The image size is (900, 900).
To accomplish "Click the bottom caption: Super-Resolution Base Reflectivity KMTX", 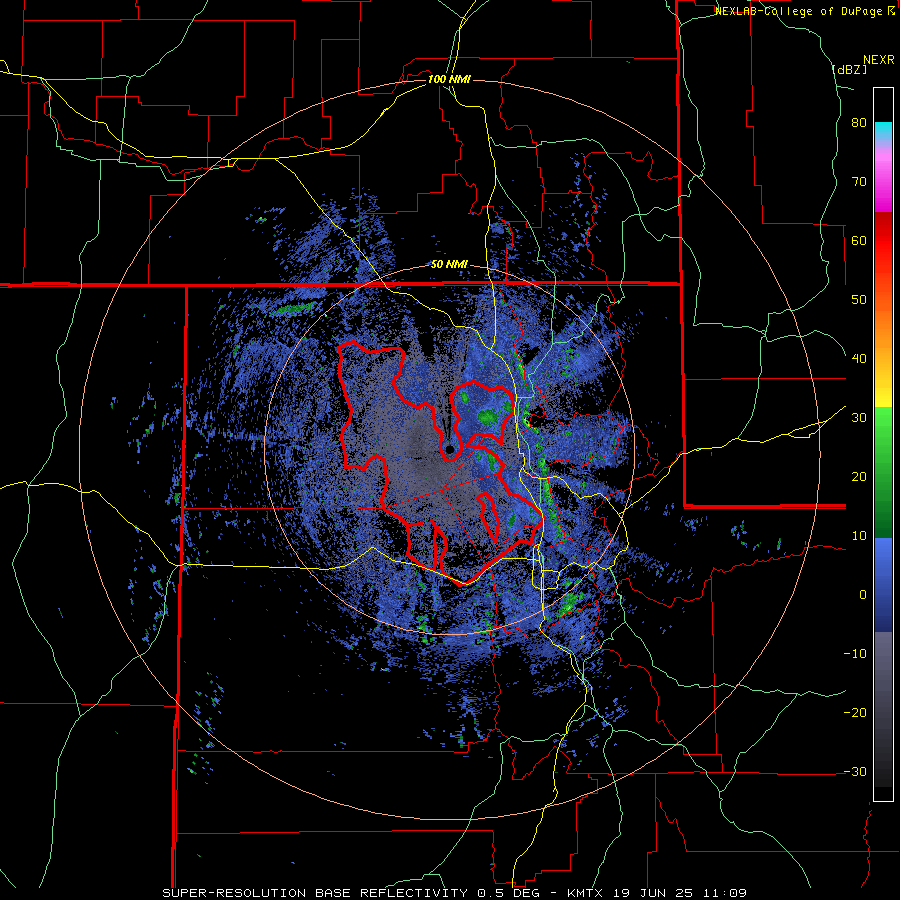I will [x=454, y=893].
